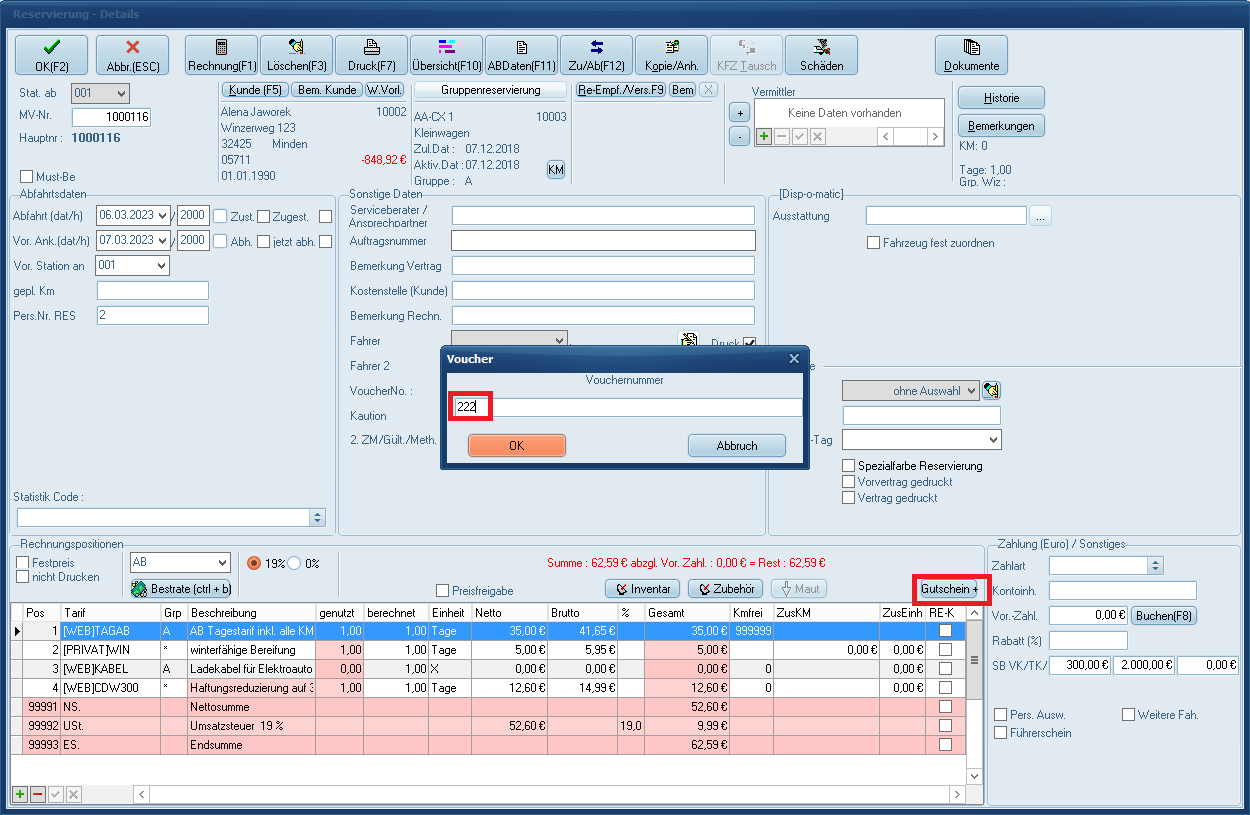Expand the Vor. Station an dropdown
The image size is (1250, 815).
coord(161,265)
